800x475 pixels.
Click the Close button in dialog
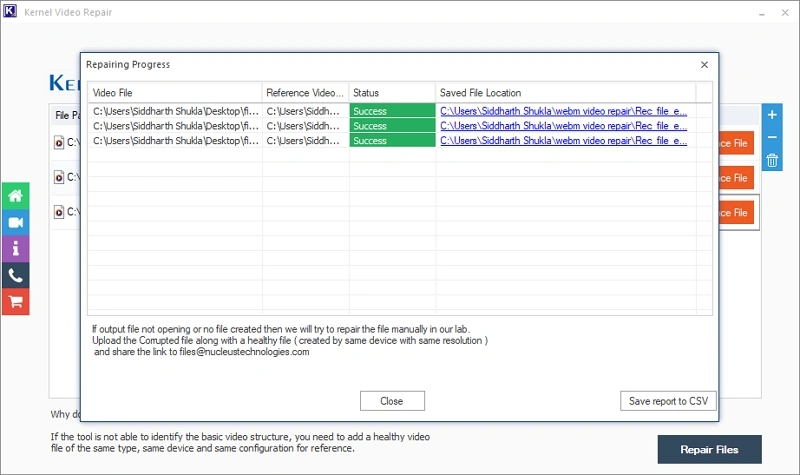(392, 401)
